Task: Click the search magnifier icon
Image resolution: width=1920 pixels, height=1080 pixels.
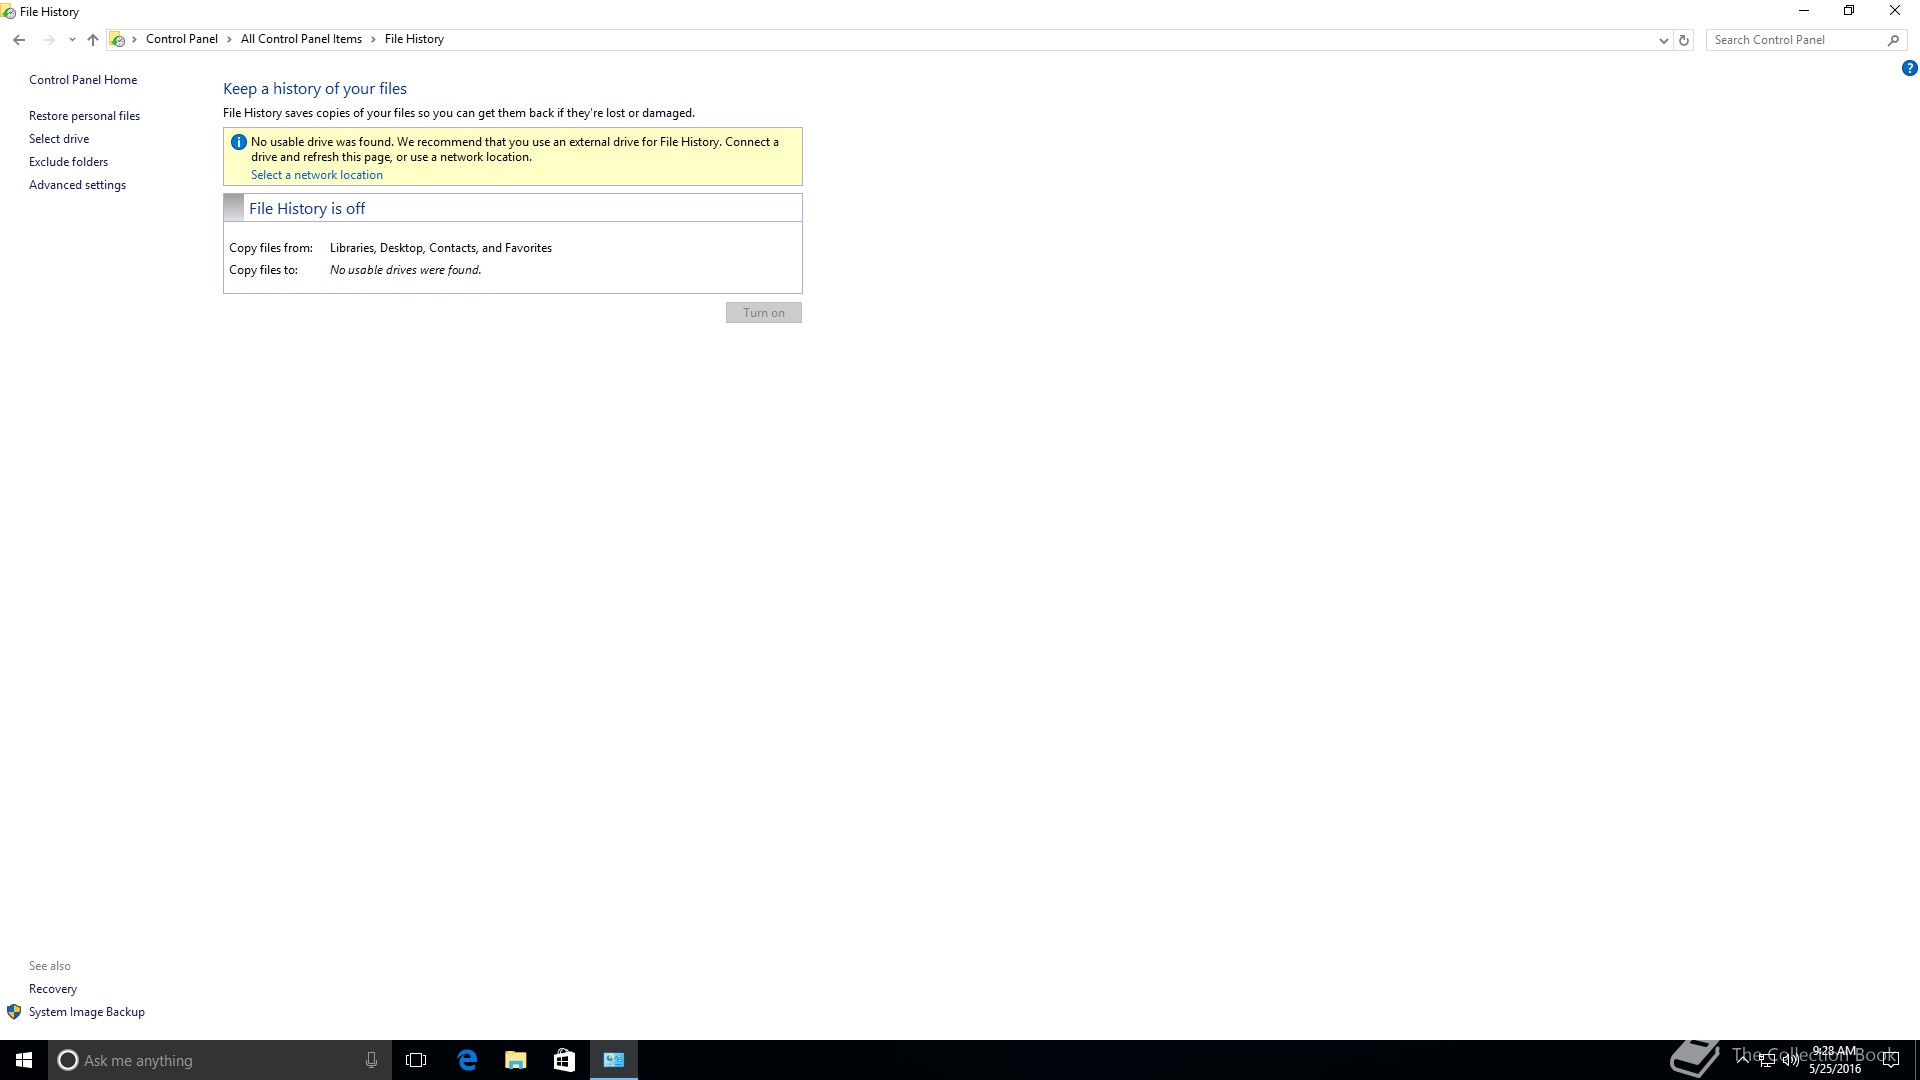Action: tap(1893, 40)
